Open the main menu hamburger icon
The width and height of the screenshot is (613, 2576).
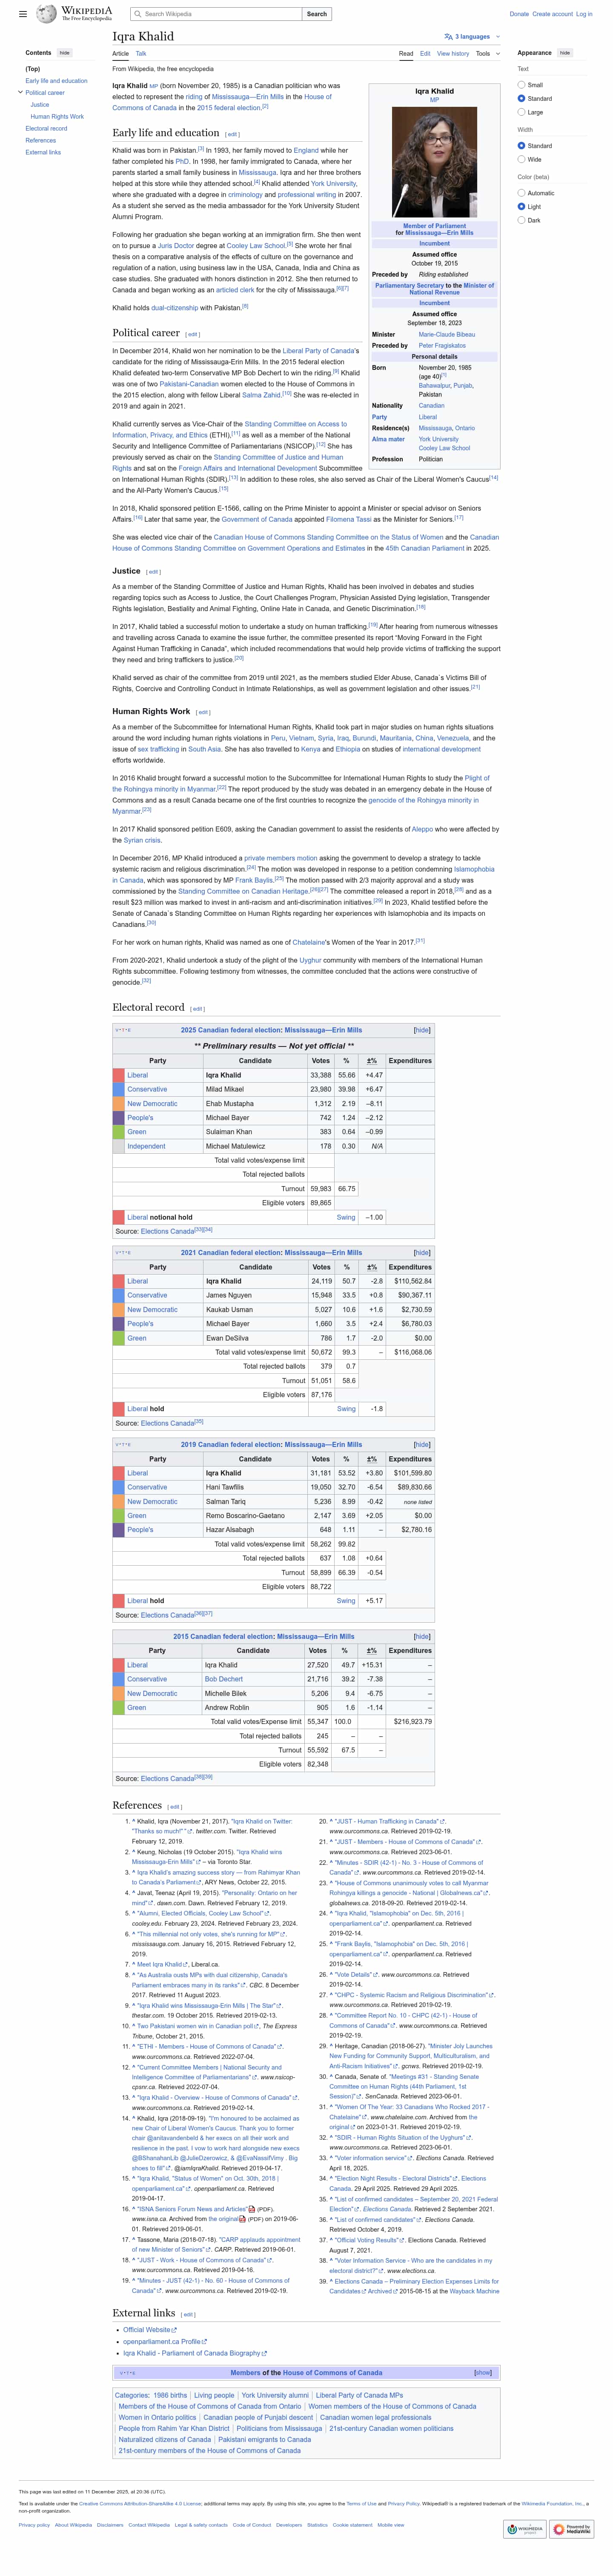coord(23,14)
